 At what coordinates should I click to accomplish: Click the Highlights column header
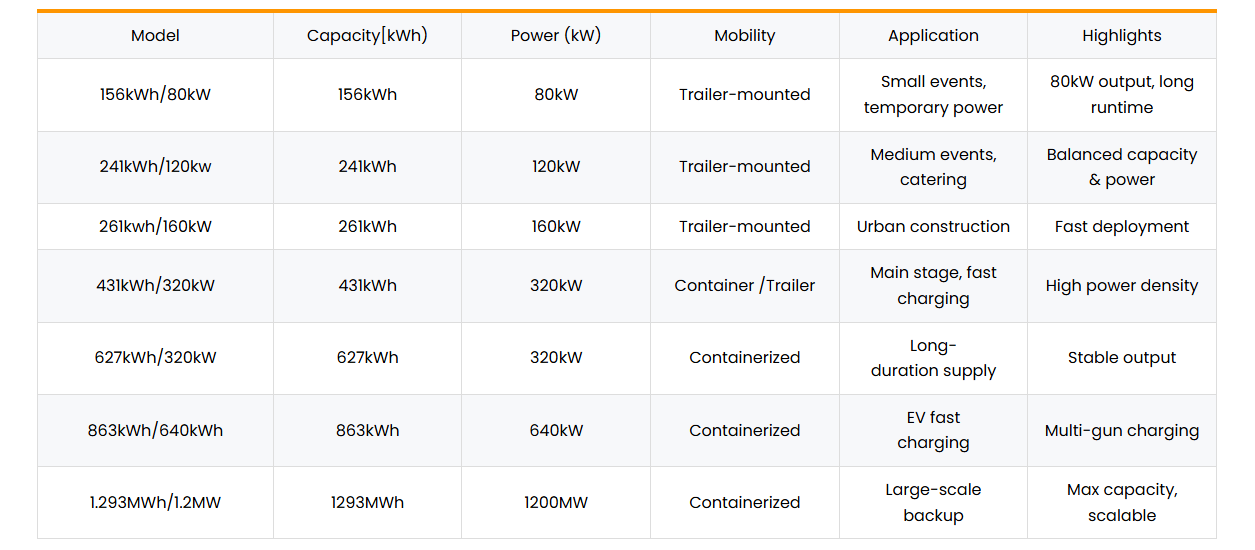pyautogui.click(x=1122, y=36)
